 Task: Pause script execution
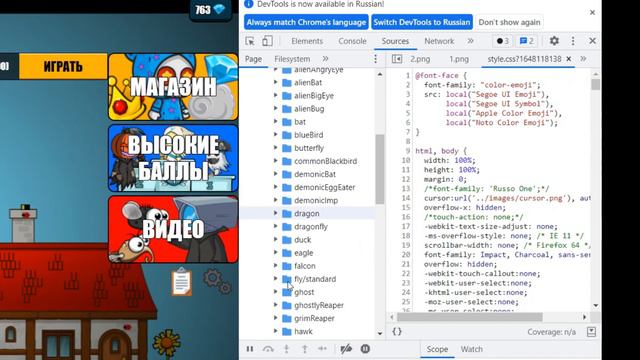pyautogui.click(x=250, y=349)
